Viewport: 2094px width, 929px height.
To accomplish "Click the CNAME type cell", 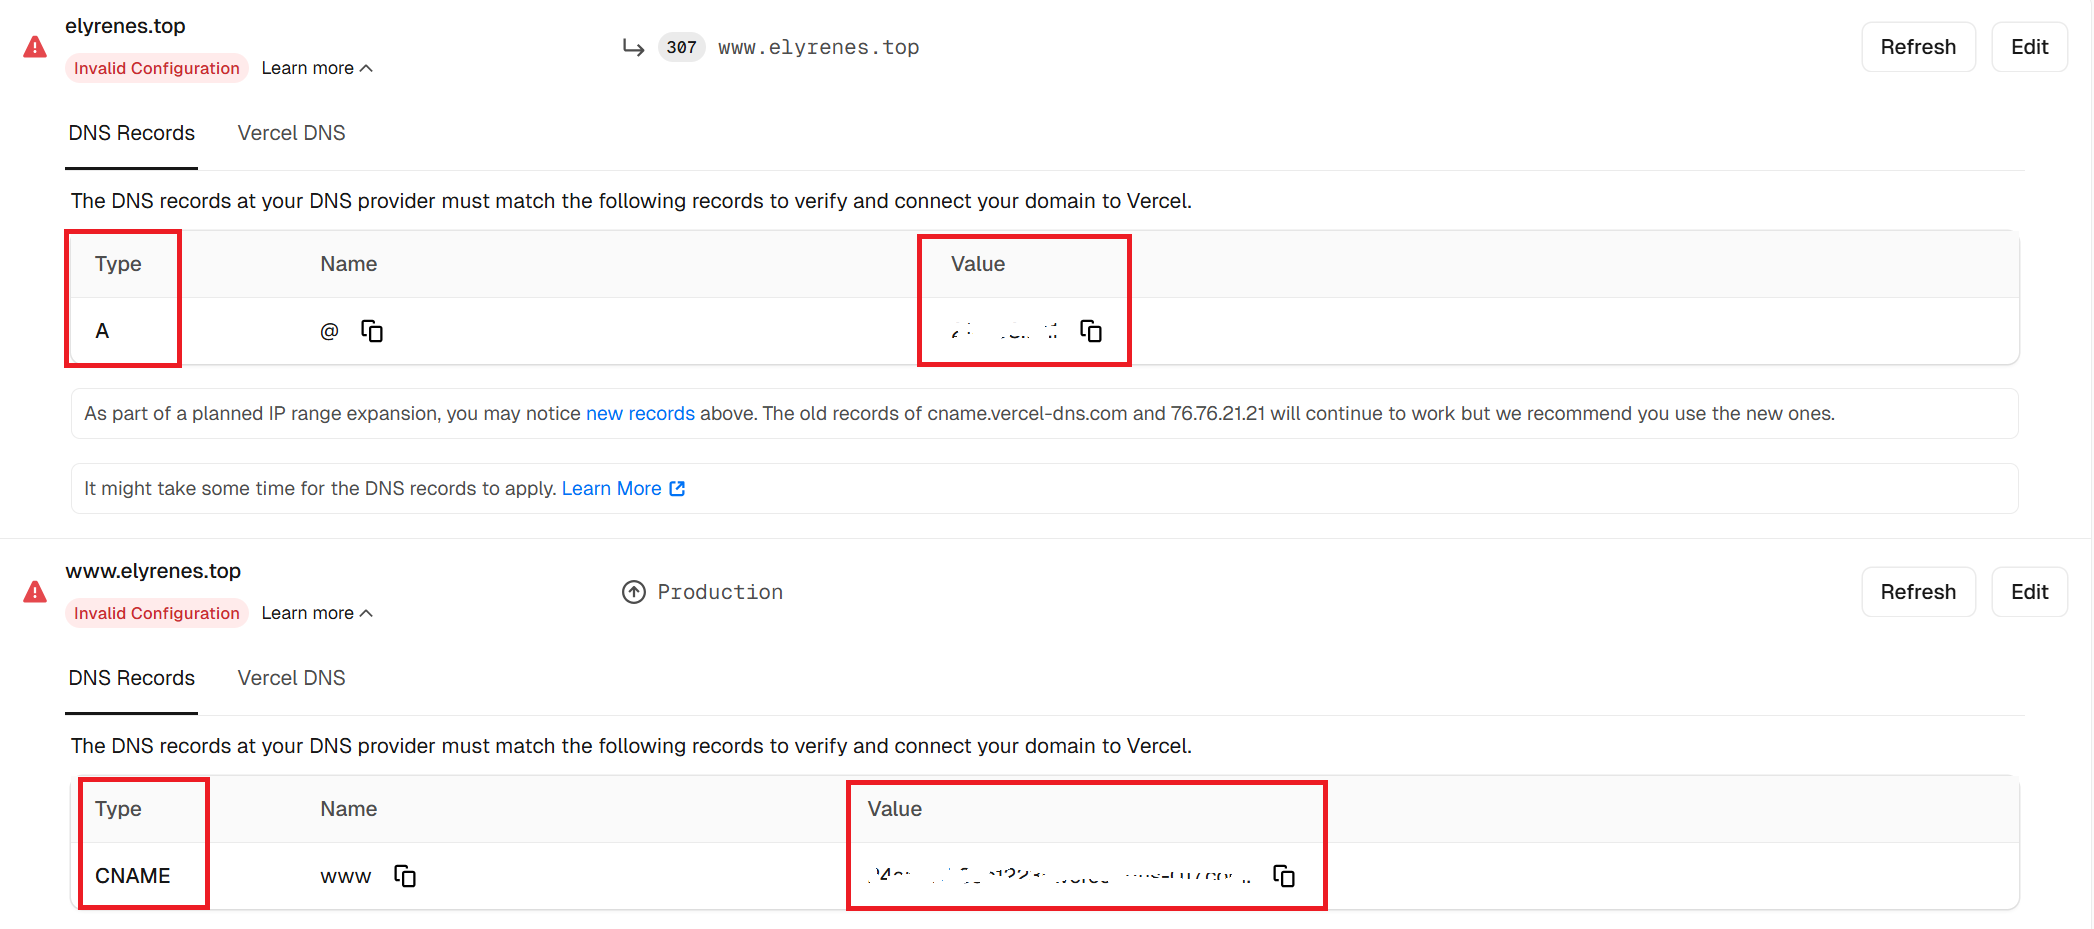I will [133, 876].
